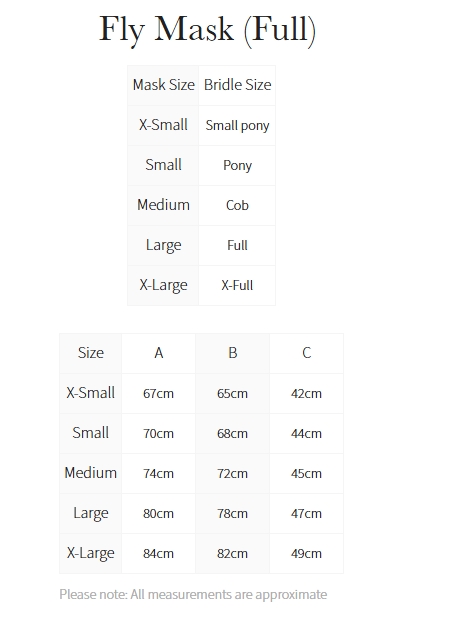Click the Cob bridle size cell

tap(237, 205)
